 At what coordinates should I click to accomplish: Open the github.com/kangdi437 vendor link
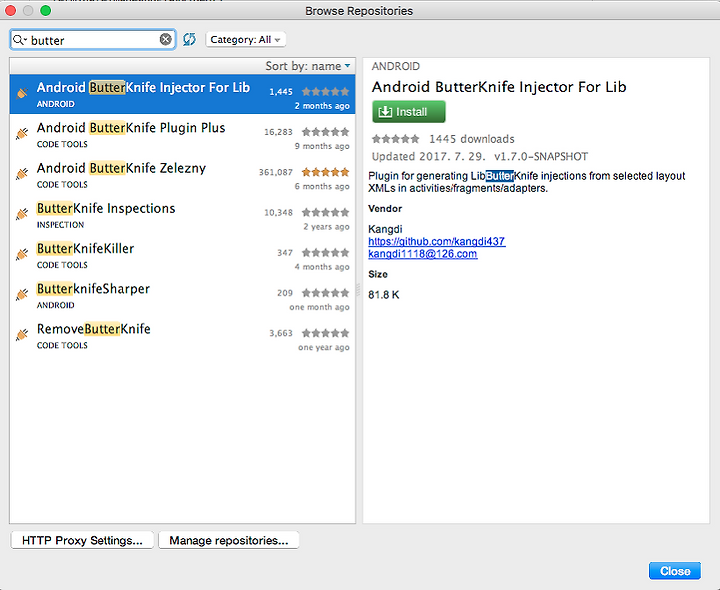[x=437, y=241]
